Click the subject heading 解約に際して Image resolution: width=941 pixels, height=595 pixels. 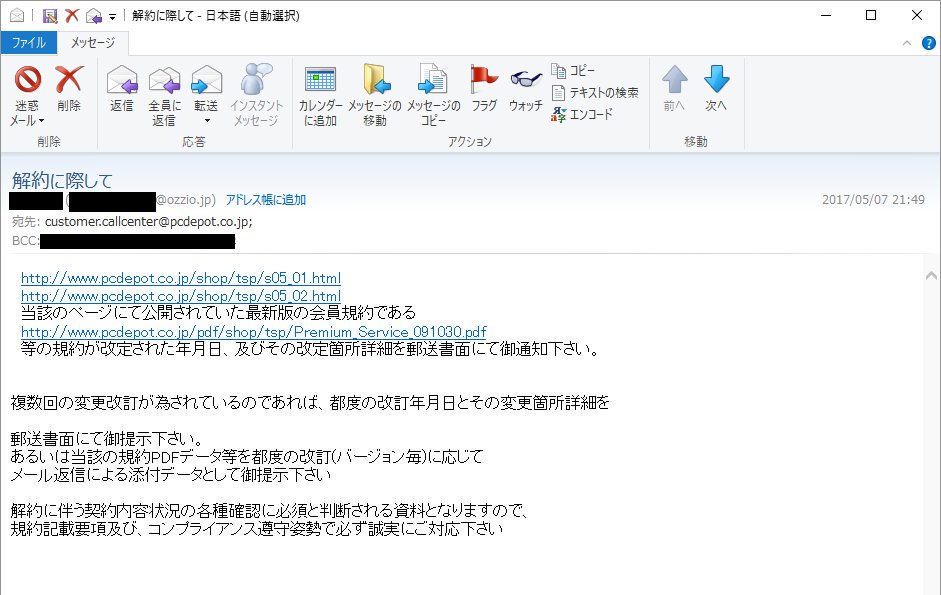point(62,181)
